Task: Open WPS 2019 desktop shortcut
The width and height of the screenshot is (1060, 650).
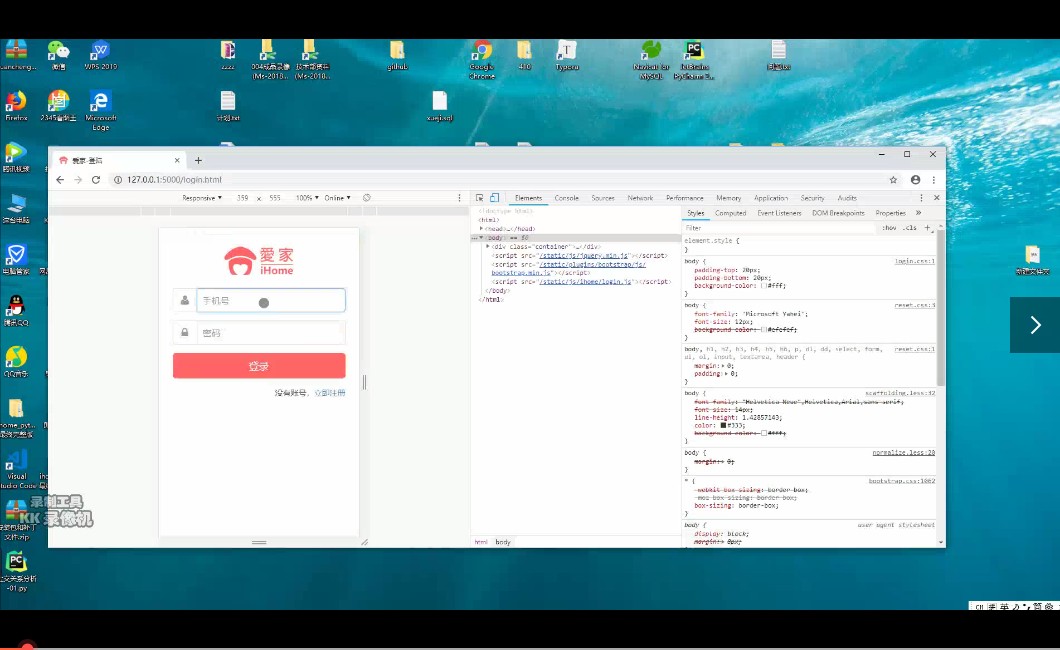Action: coord(100,55)
